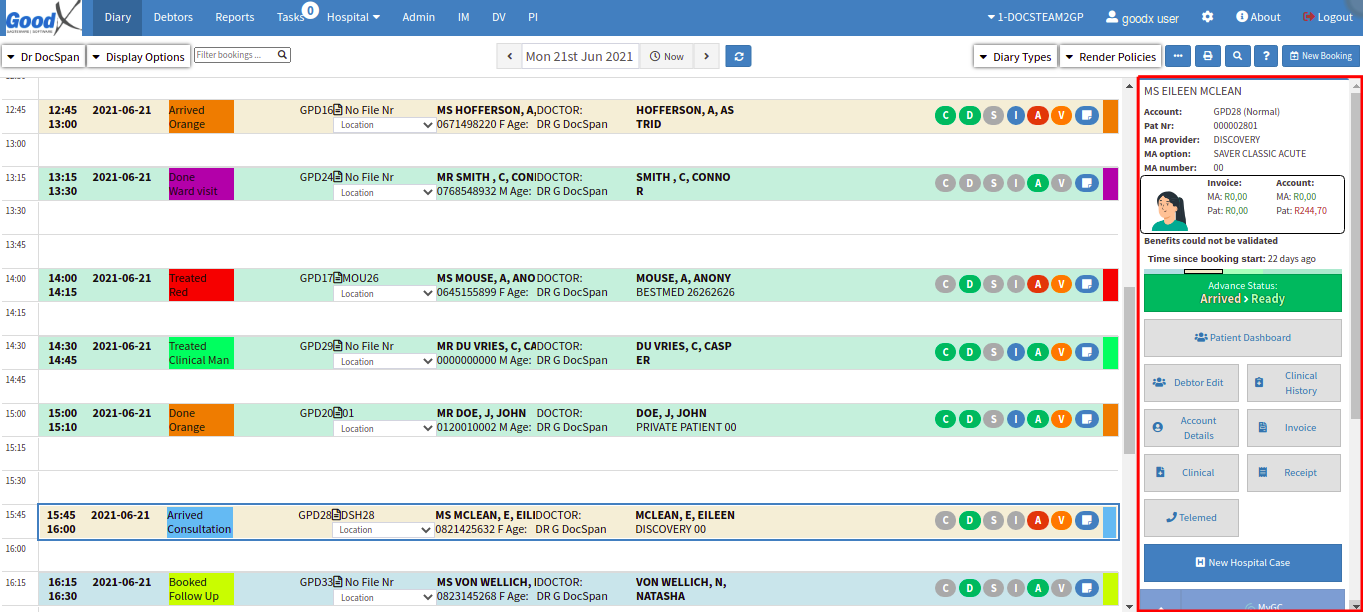Screen dimensions: 1363x612
Task: Open the search magnifier button in toolbar
Action: [1238, 57]
